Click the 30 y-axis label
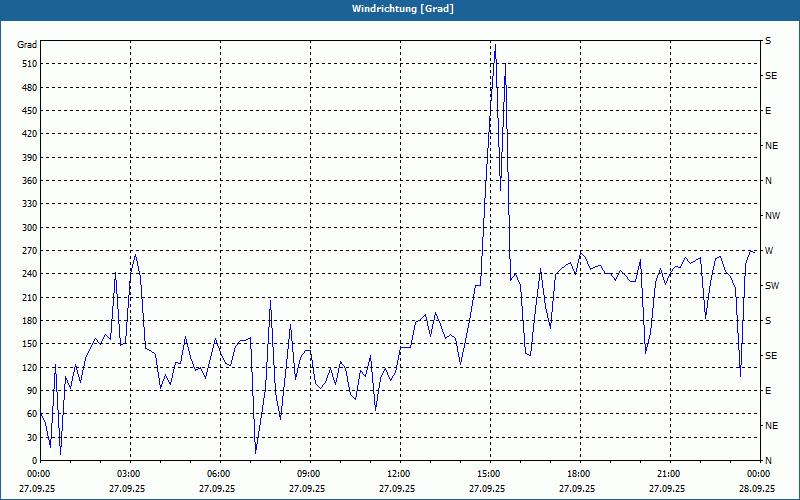 coord(31,438)
